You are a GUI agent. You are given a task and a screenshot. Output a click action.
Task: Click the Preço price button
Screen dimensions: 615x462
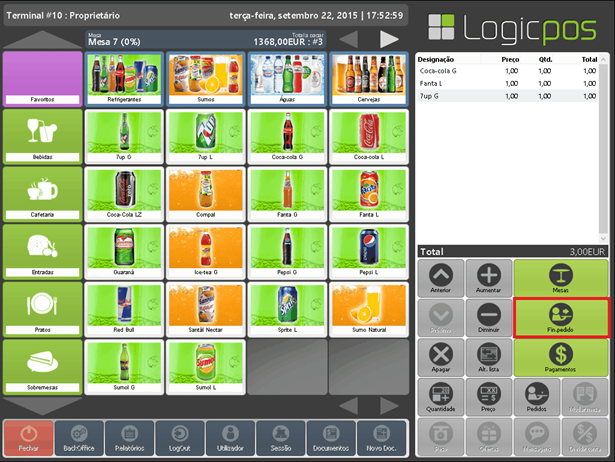click(489, 398)
